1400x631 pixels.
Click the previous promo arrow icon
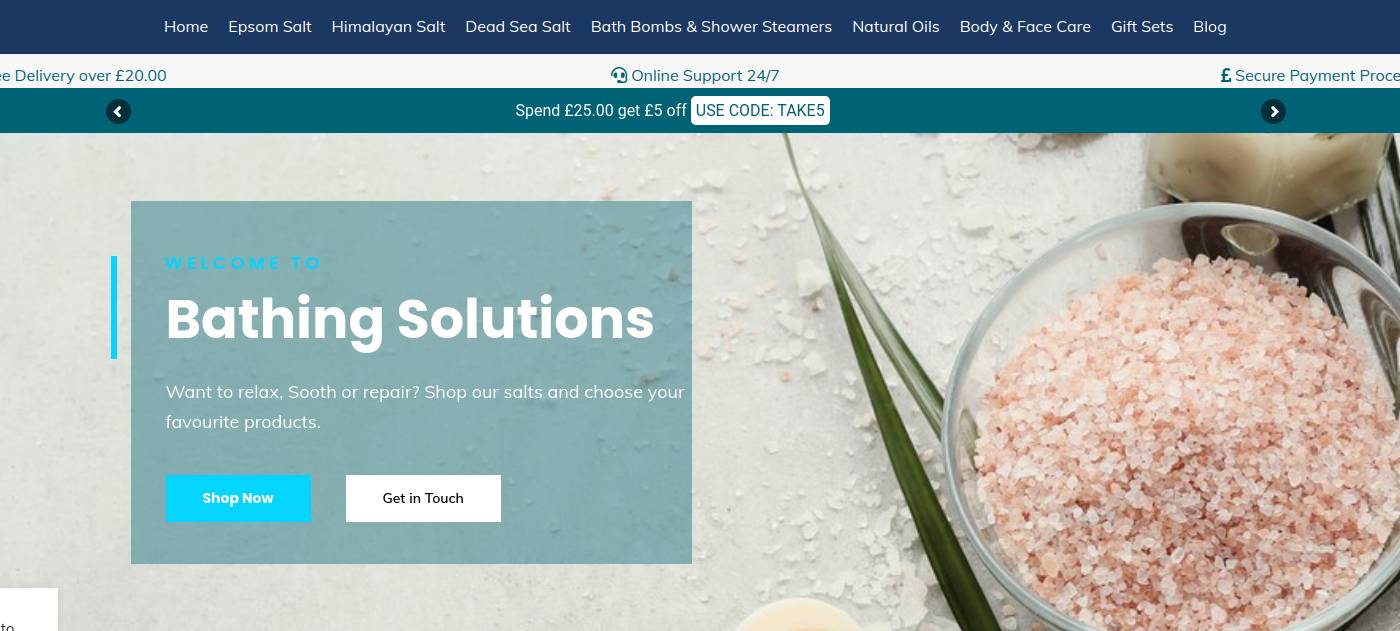[x=119, y=111]
